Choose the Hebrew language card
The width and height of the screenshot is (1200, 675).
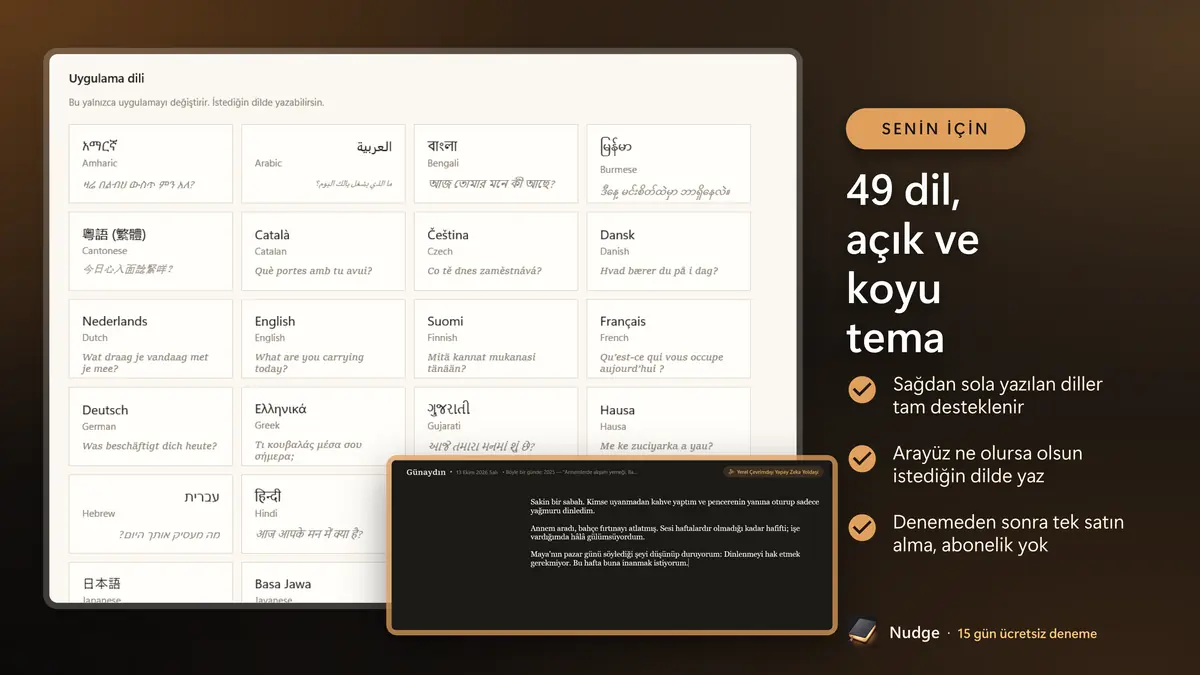point(151,514)
